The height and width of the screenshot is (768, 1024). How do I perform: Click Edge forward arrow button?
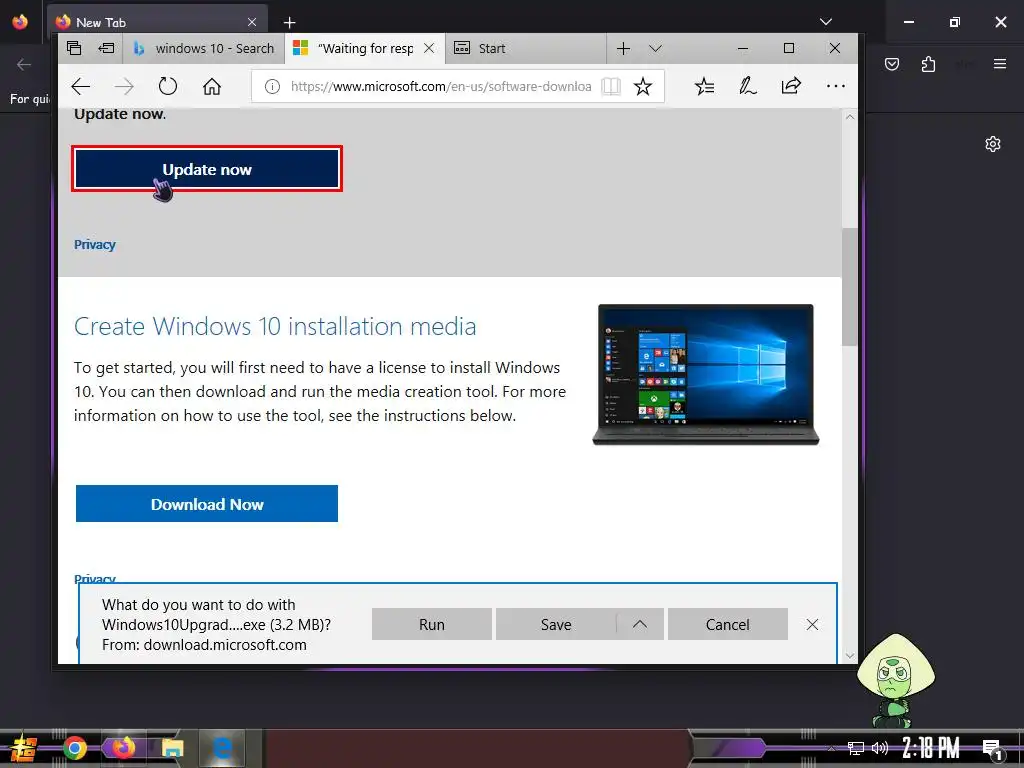pos(124,86)
